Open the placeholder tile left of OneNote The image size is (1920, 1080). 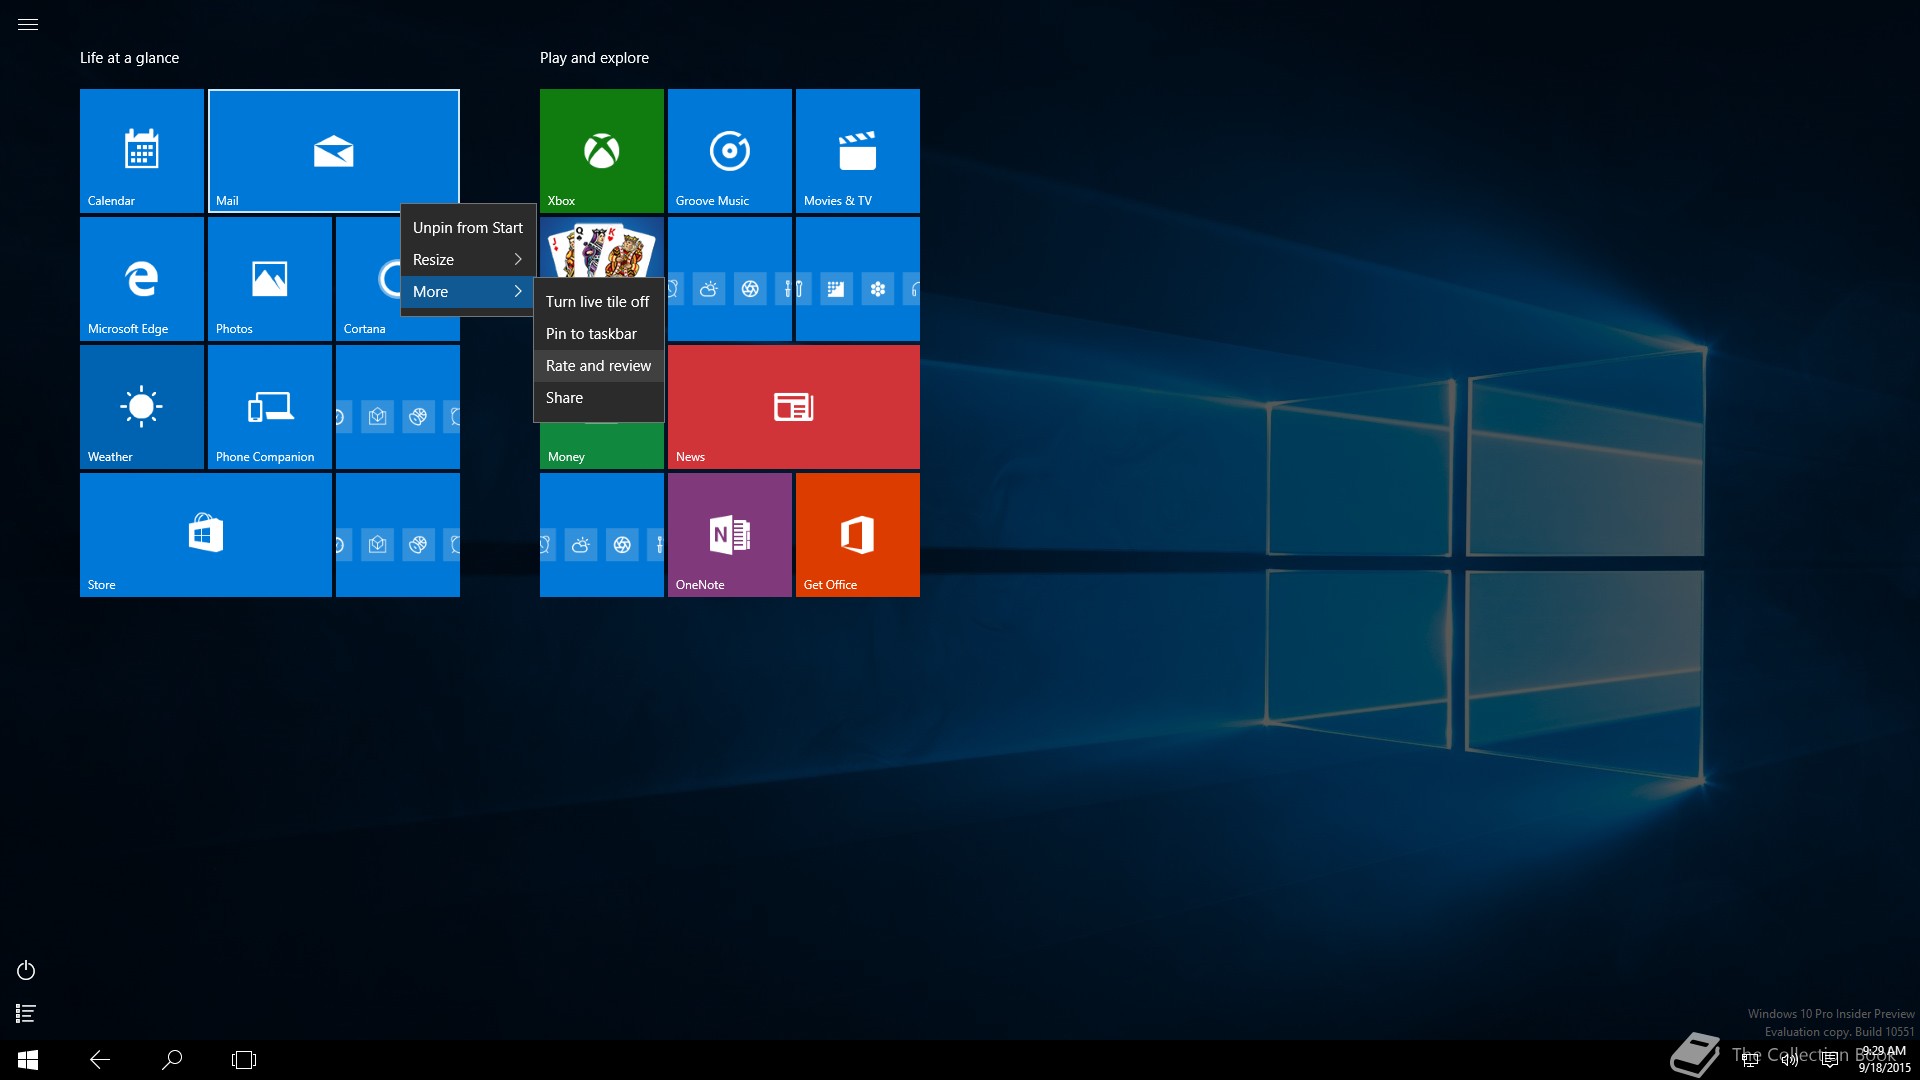coord(602,535)
